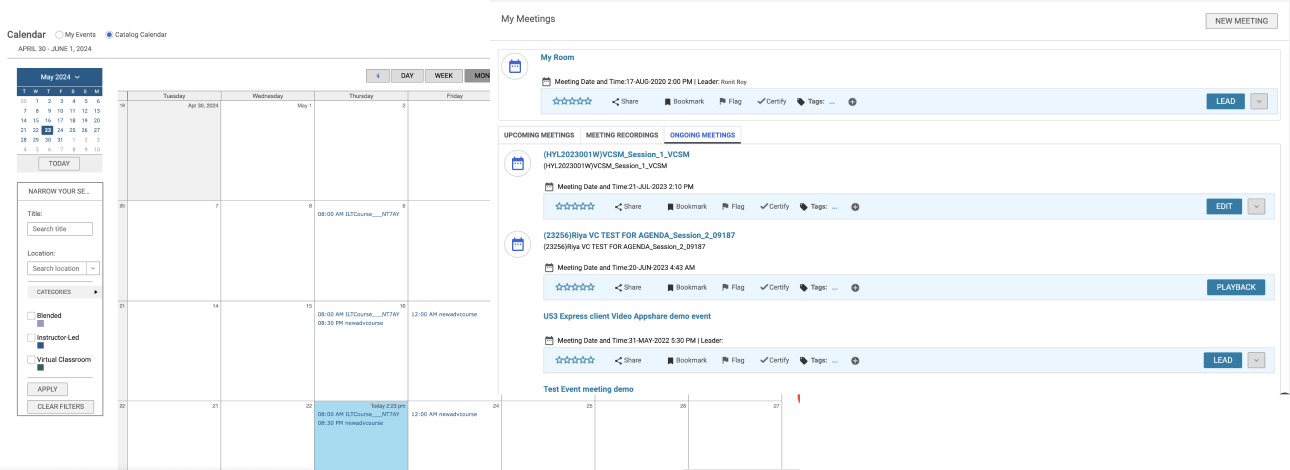Click the Today button under mini calendar
1290x470 pixels.
tap(59, 163)
